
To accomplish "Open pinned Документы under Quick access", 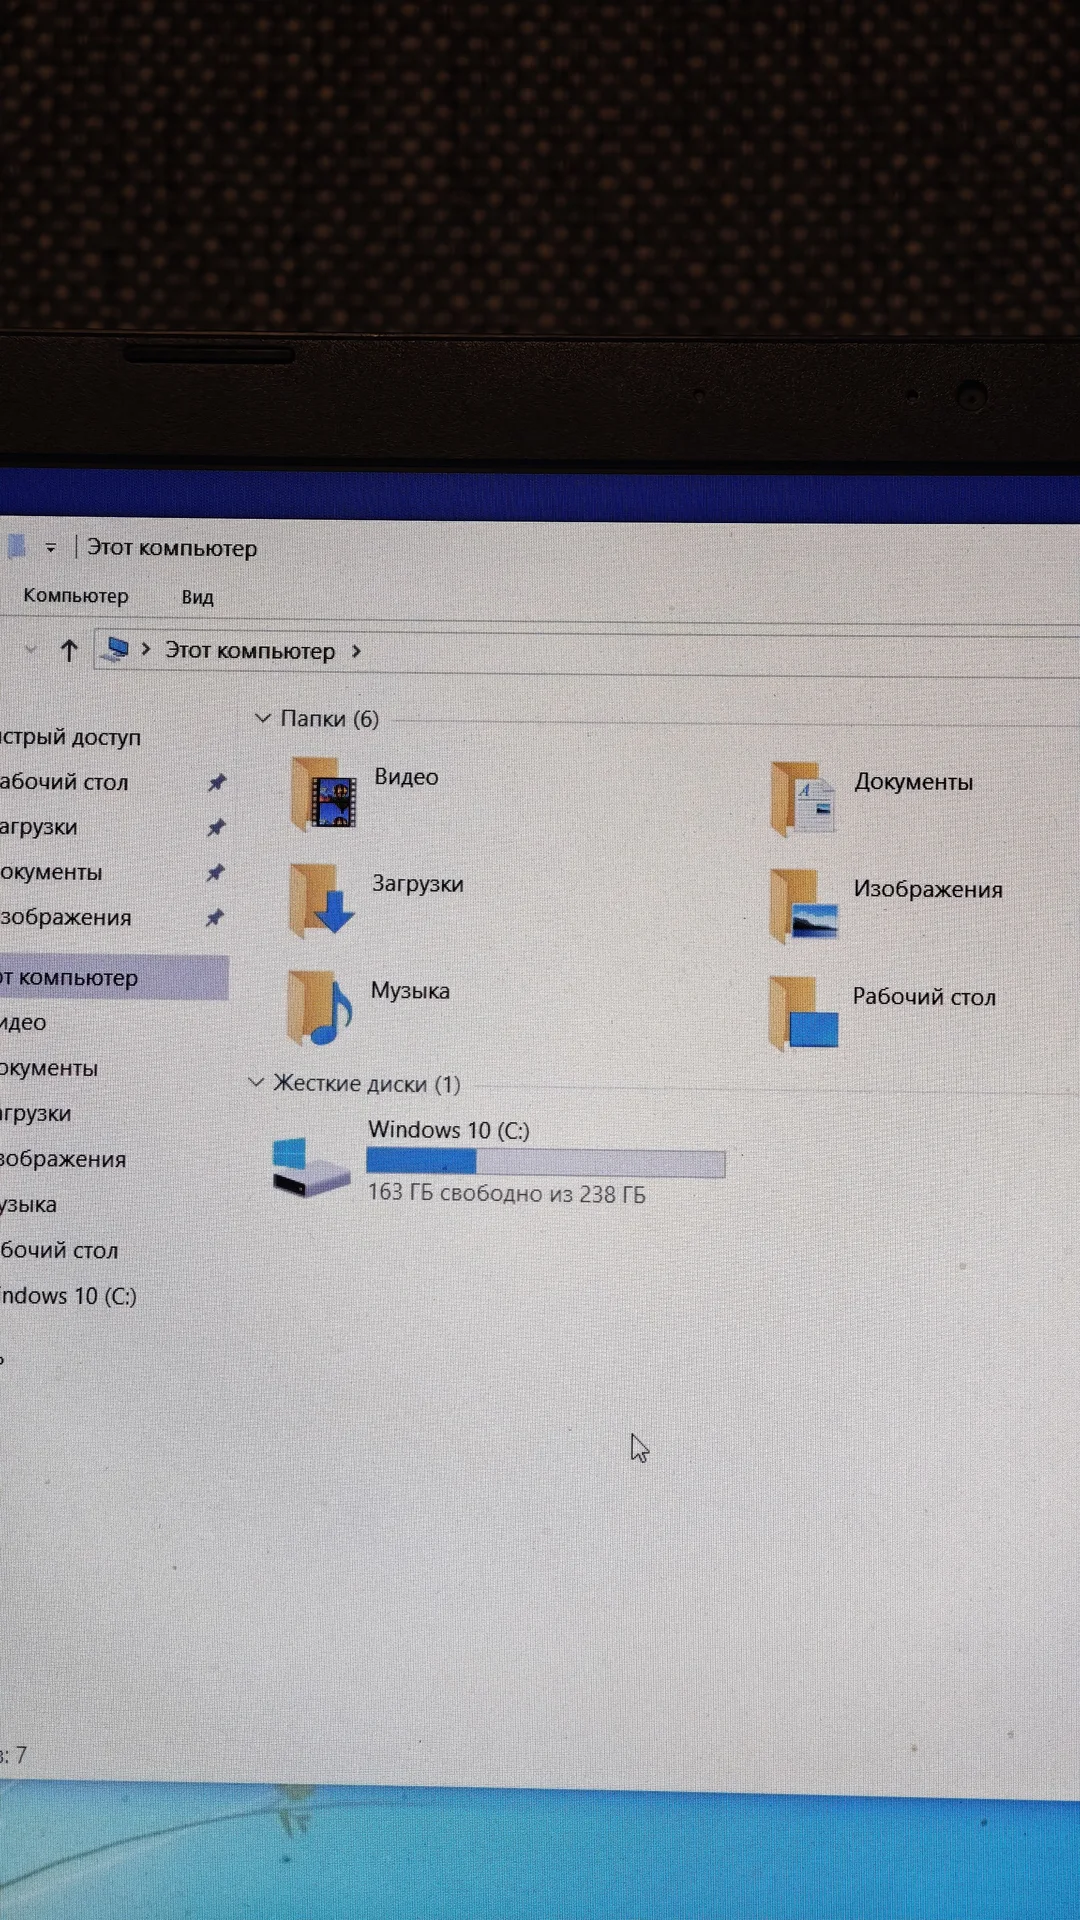I will click(x=51, y=872).
